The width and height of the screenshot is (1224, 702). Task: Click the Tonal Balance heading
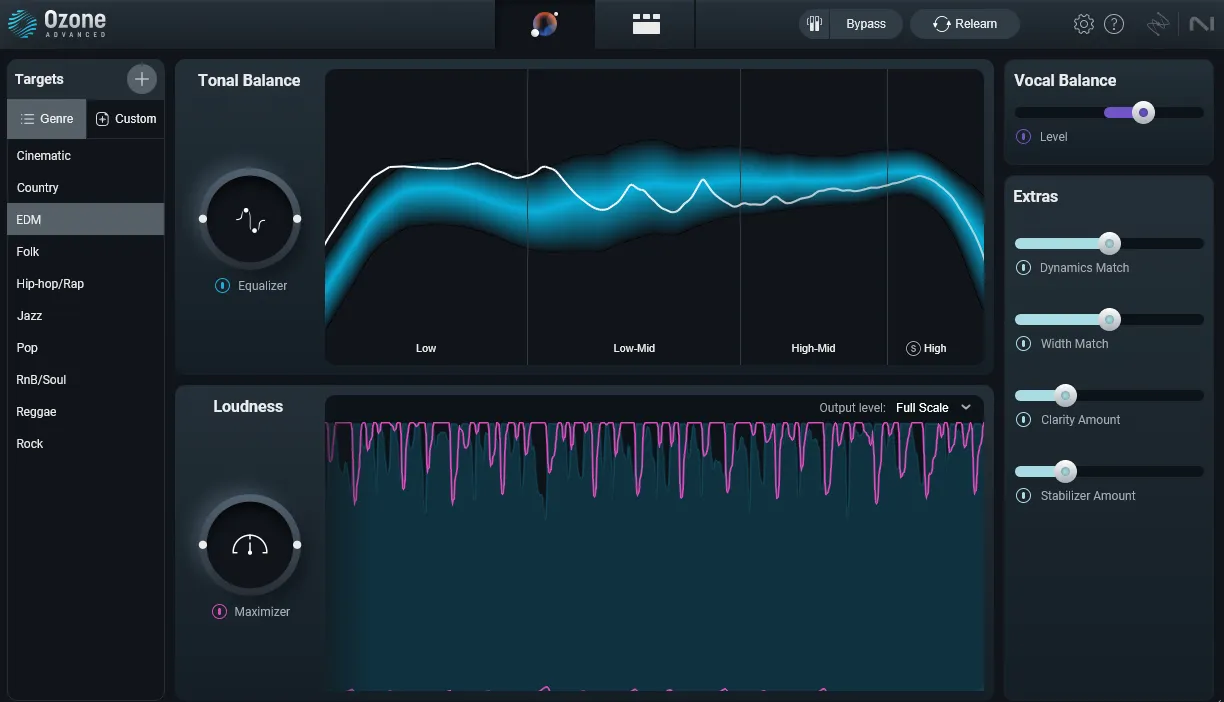(x=249, y=81)
